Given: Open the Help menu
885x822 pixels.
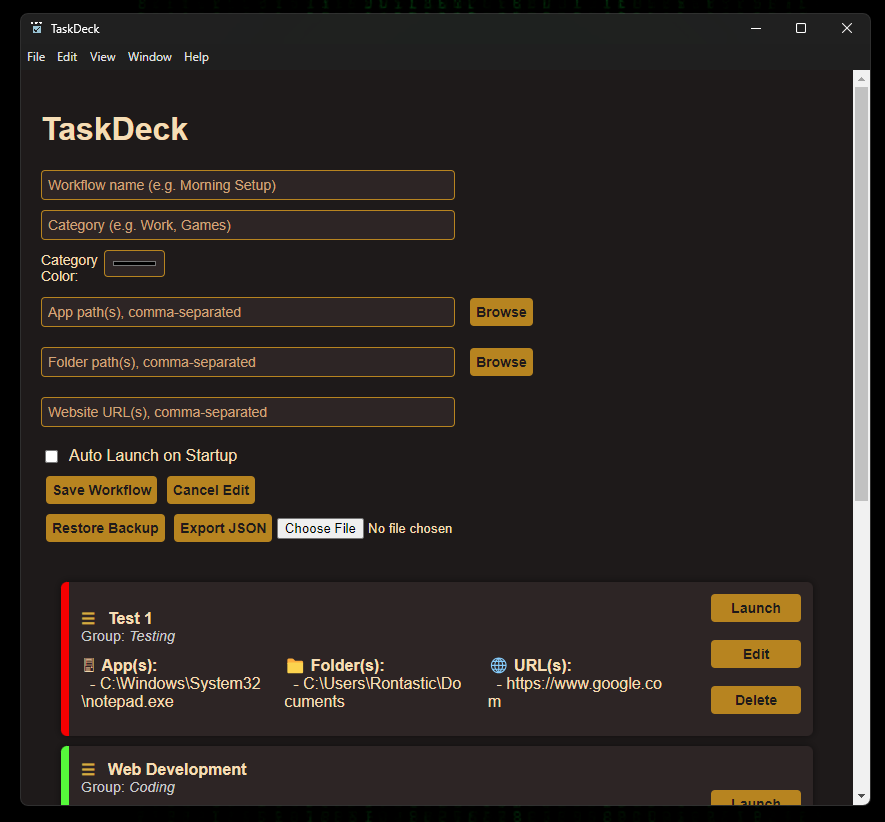Looking at the screenshot, I should (196, 57).
